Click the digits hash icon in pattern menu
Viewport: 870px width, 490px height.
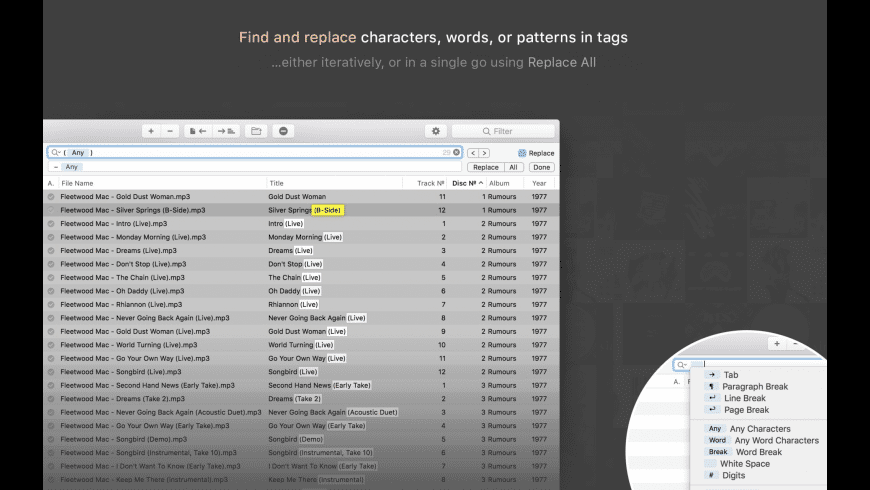[x=711, y=475]
